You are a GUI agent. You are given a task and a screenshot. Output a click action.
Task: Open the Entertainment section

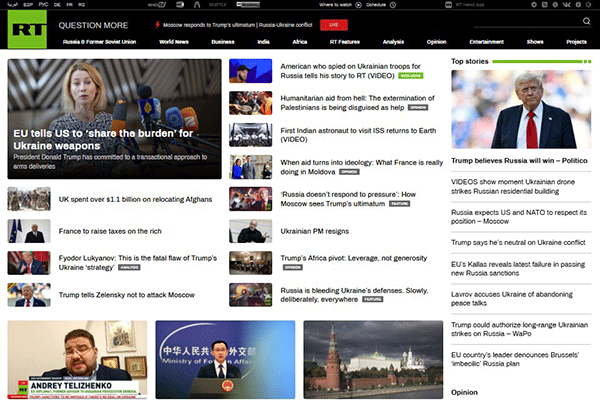pos(486,42)
